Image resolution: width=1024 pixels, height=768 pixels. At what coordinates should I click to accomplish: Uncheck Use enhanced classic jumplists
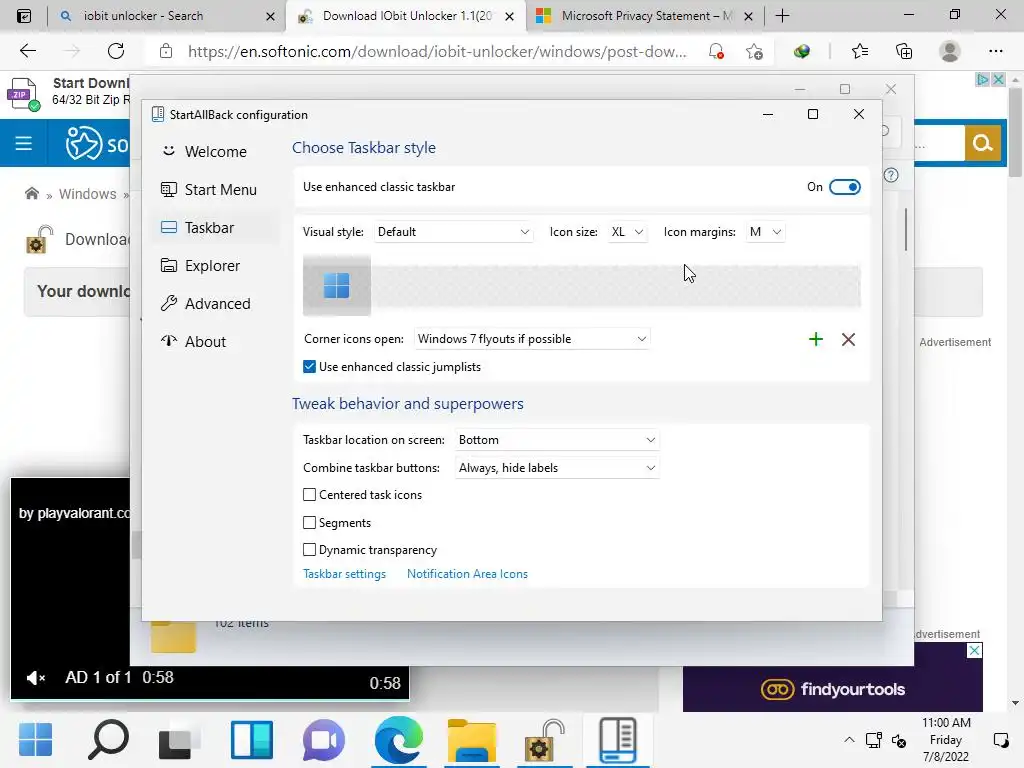(x=310, y=367)
